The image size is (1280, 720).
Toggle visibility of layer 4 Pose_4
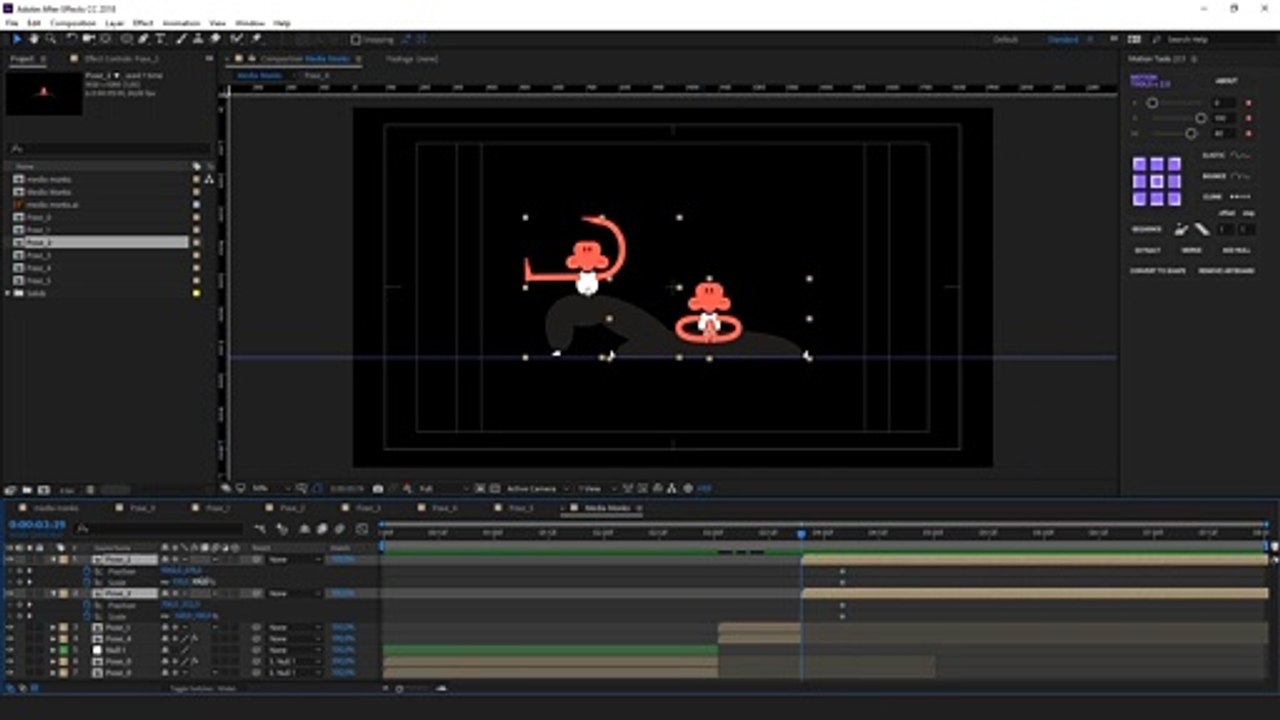[9, 639]
